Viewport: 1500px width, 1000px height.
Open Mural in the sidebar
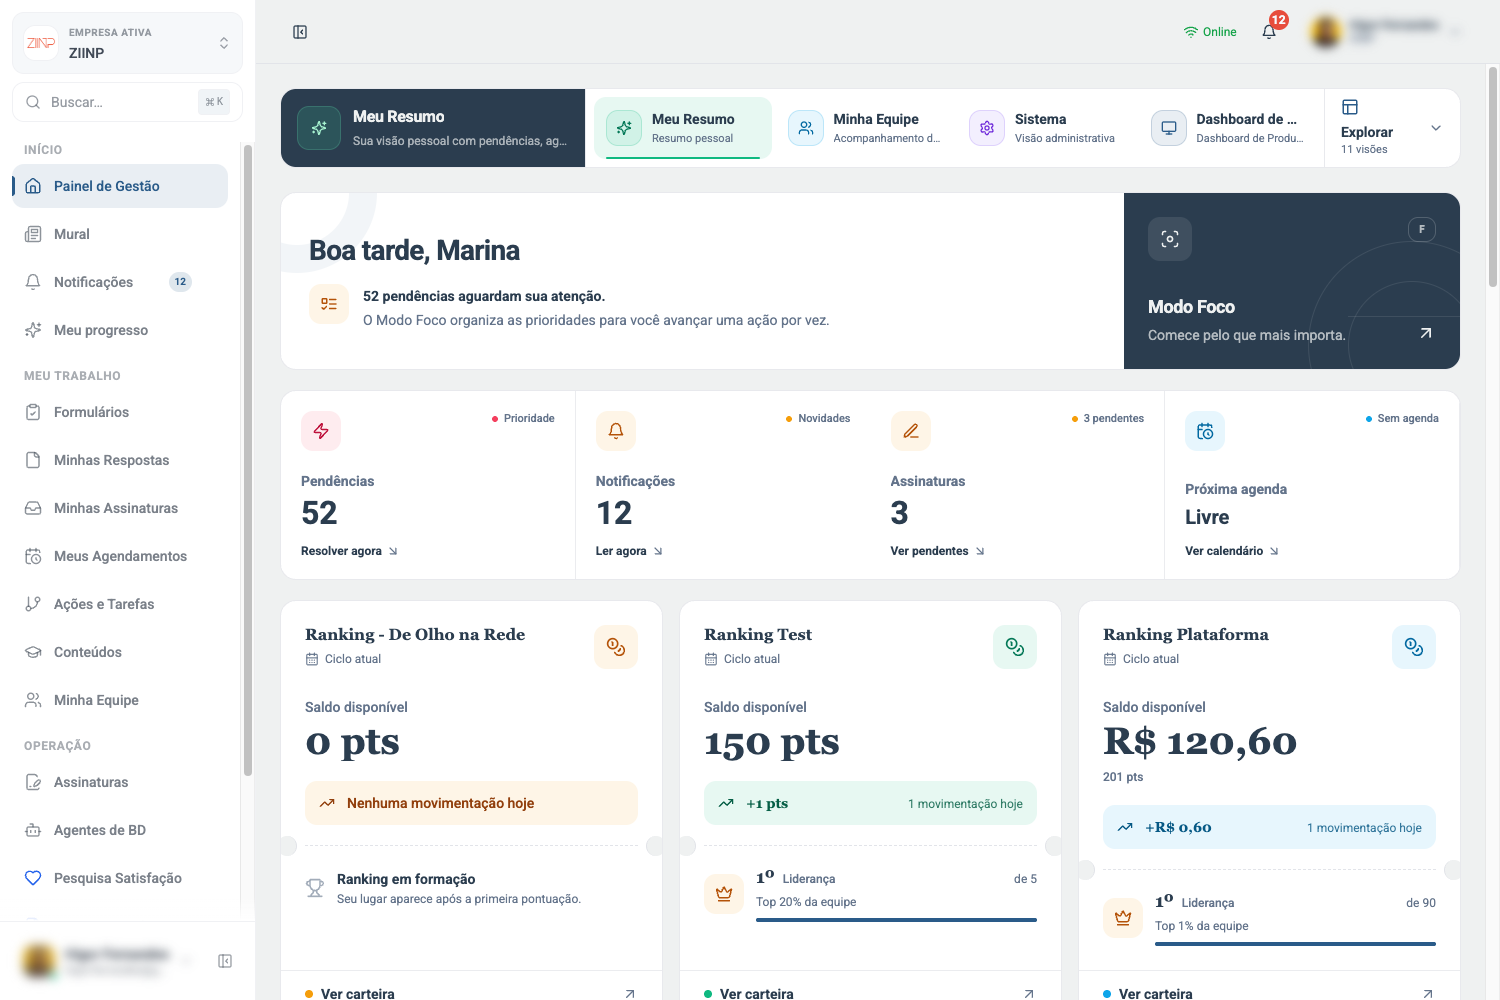[x=120, y=234]
